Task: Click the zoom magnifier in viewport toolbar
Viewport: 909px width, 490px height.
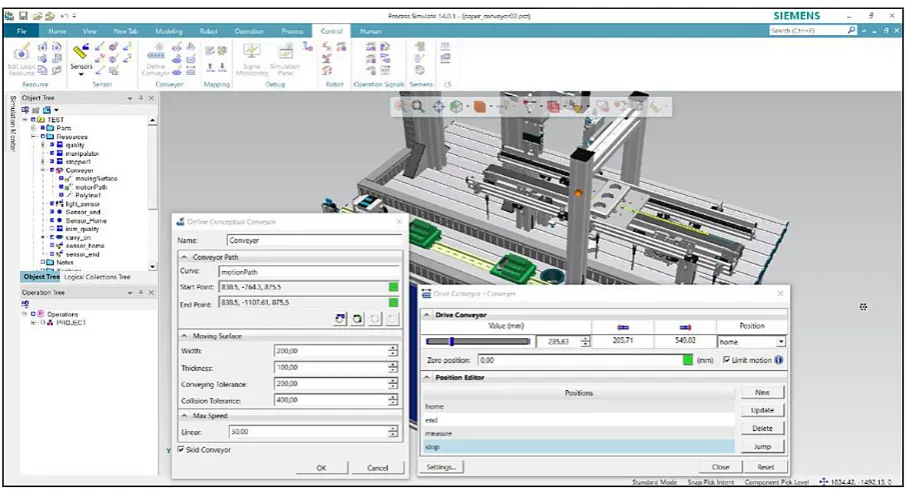Action: click(x=418, y=106)
